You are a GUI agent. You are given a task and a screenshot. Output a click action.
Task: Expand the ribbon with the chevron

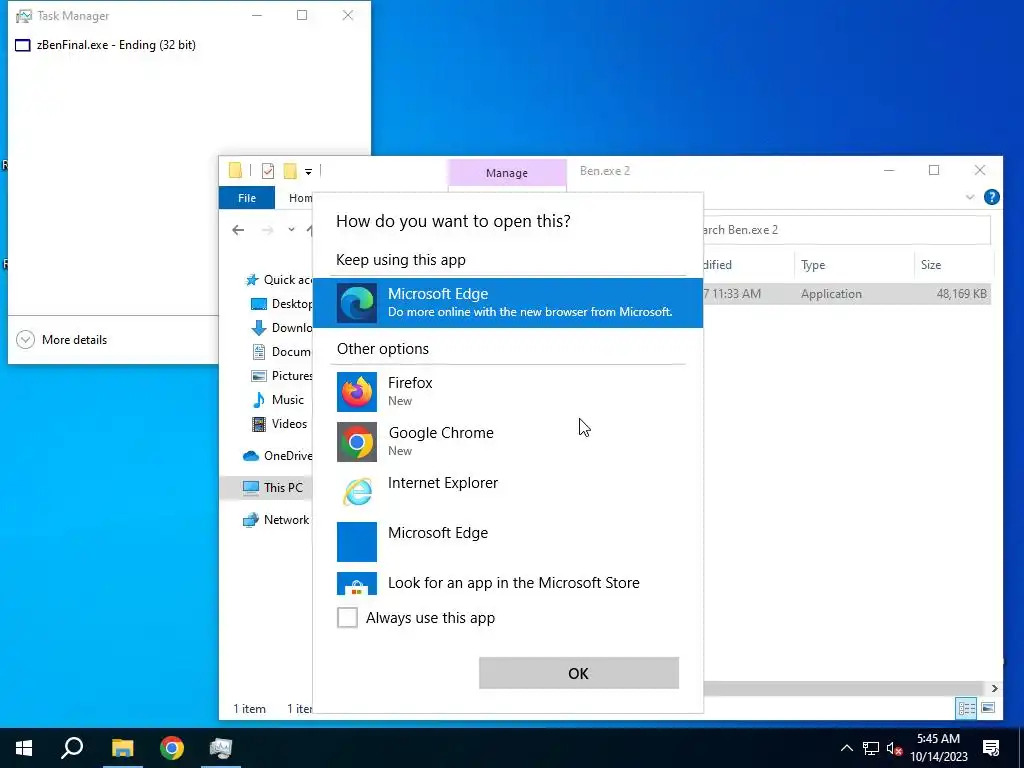coord(970,197)
